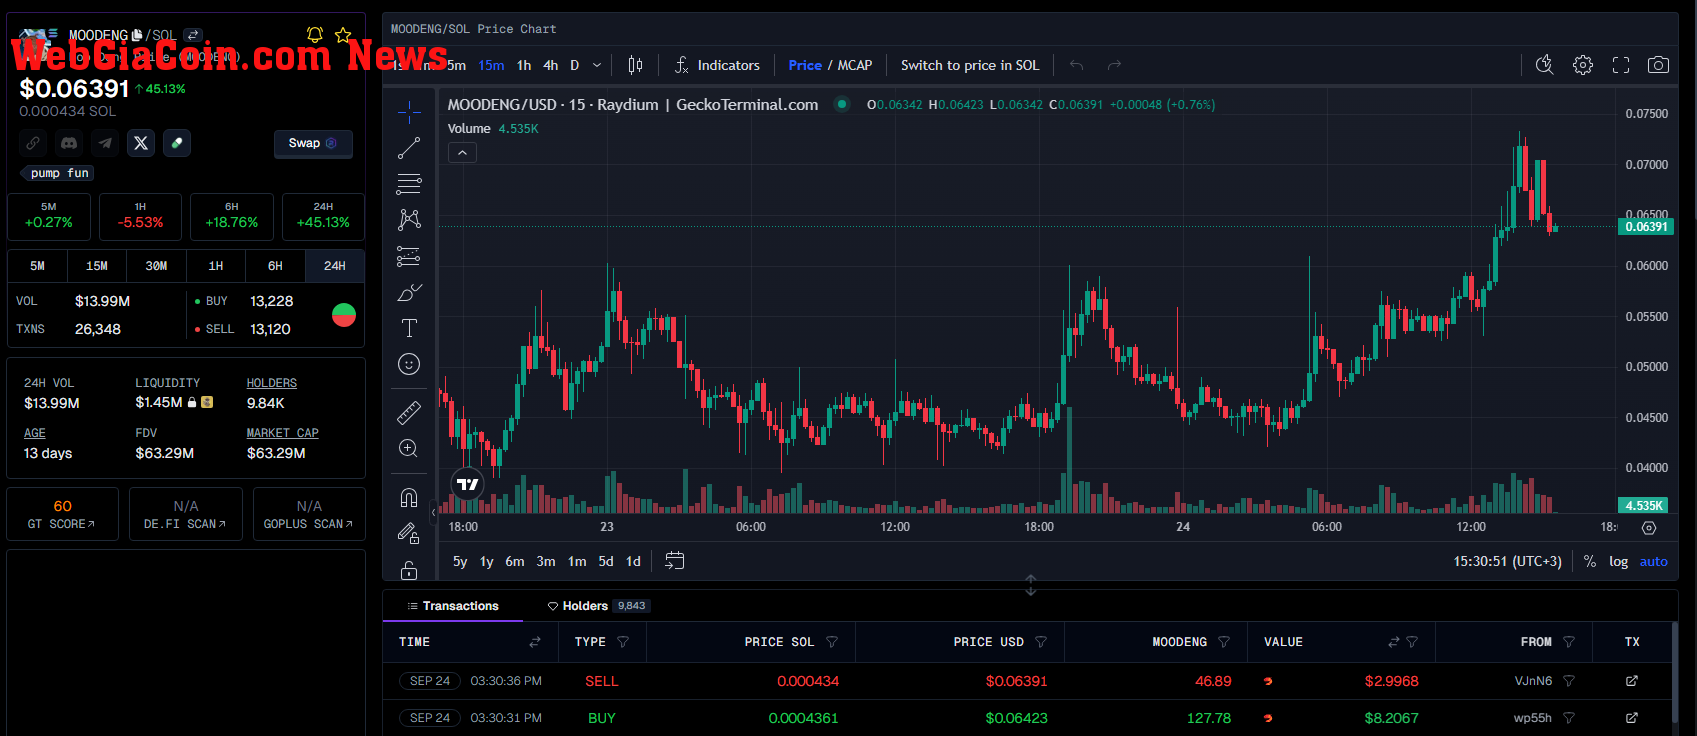Screen dimensions: 1697x736
Task: Set chart interval to 1h
Action: (524, 65)
